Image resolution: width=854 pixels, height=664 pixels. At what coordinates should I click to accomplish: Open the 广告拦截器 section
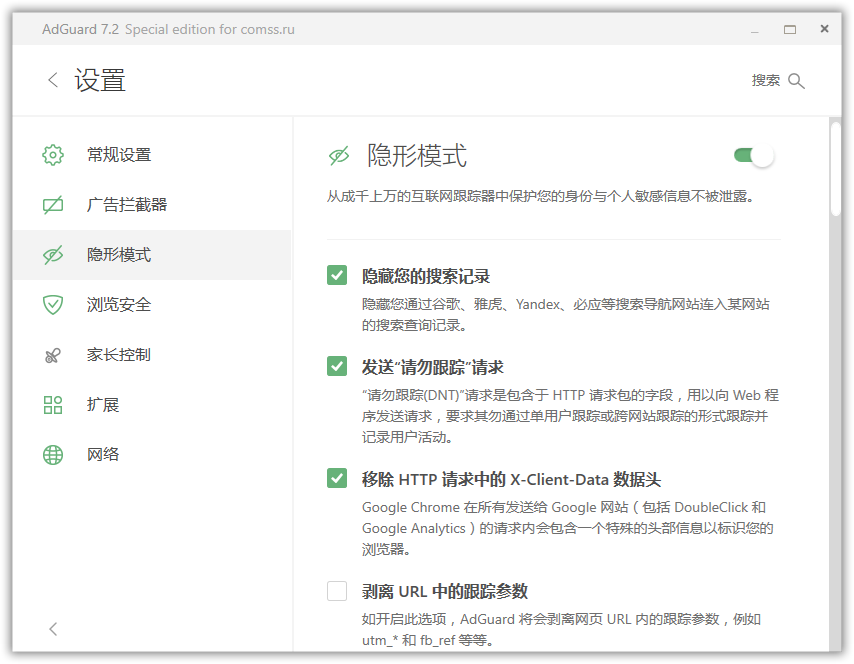pyautogui.click(x=152, y=205)
